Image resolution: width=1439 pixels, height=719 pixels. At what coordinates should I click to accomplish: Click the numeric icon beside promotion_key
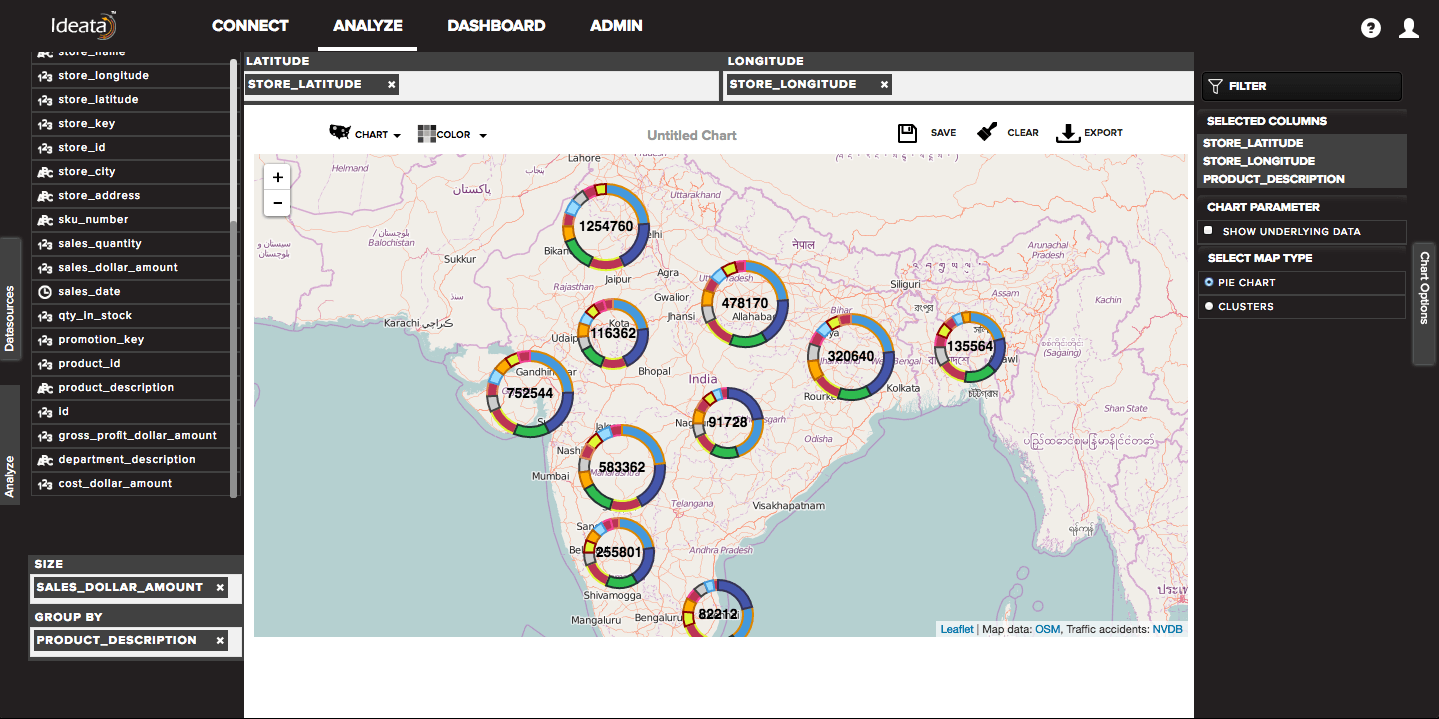pyautogui.click(x=45, y=340)
